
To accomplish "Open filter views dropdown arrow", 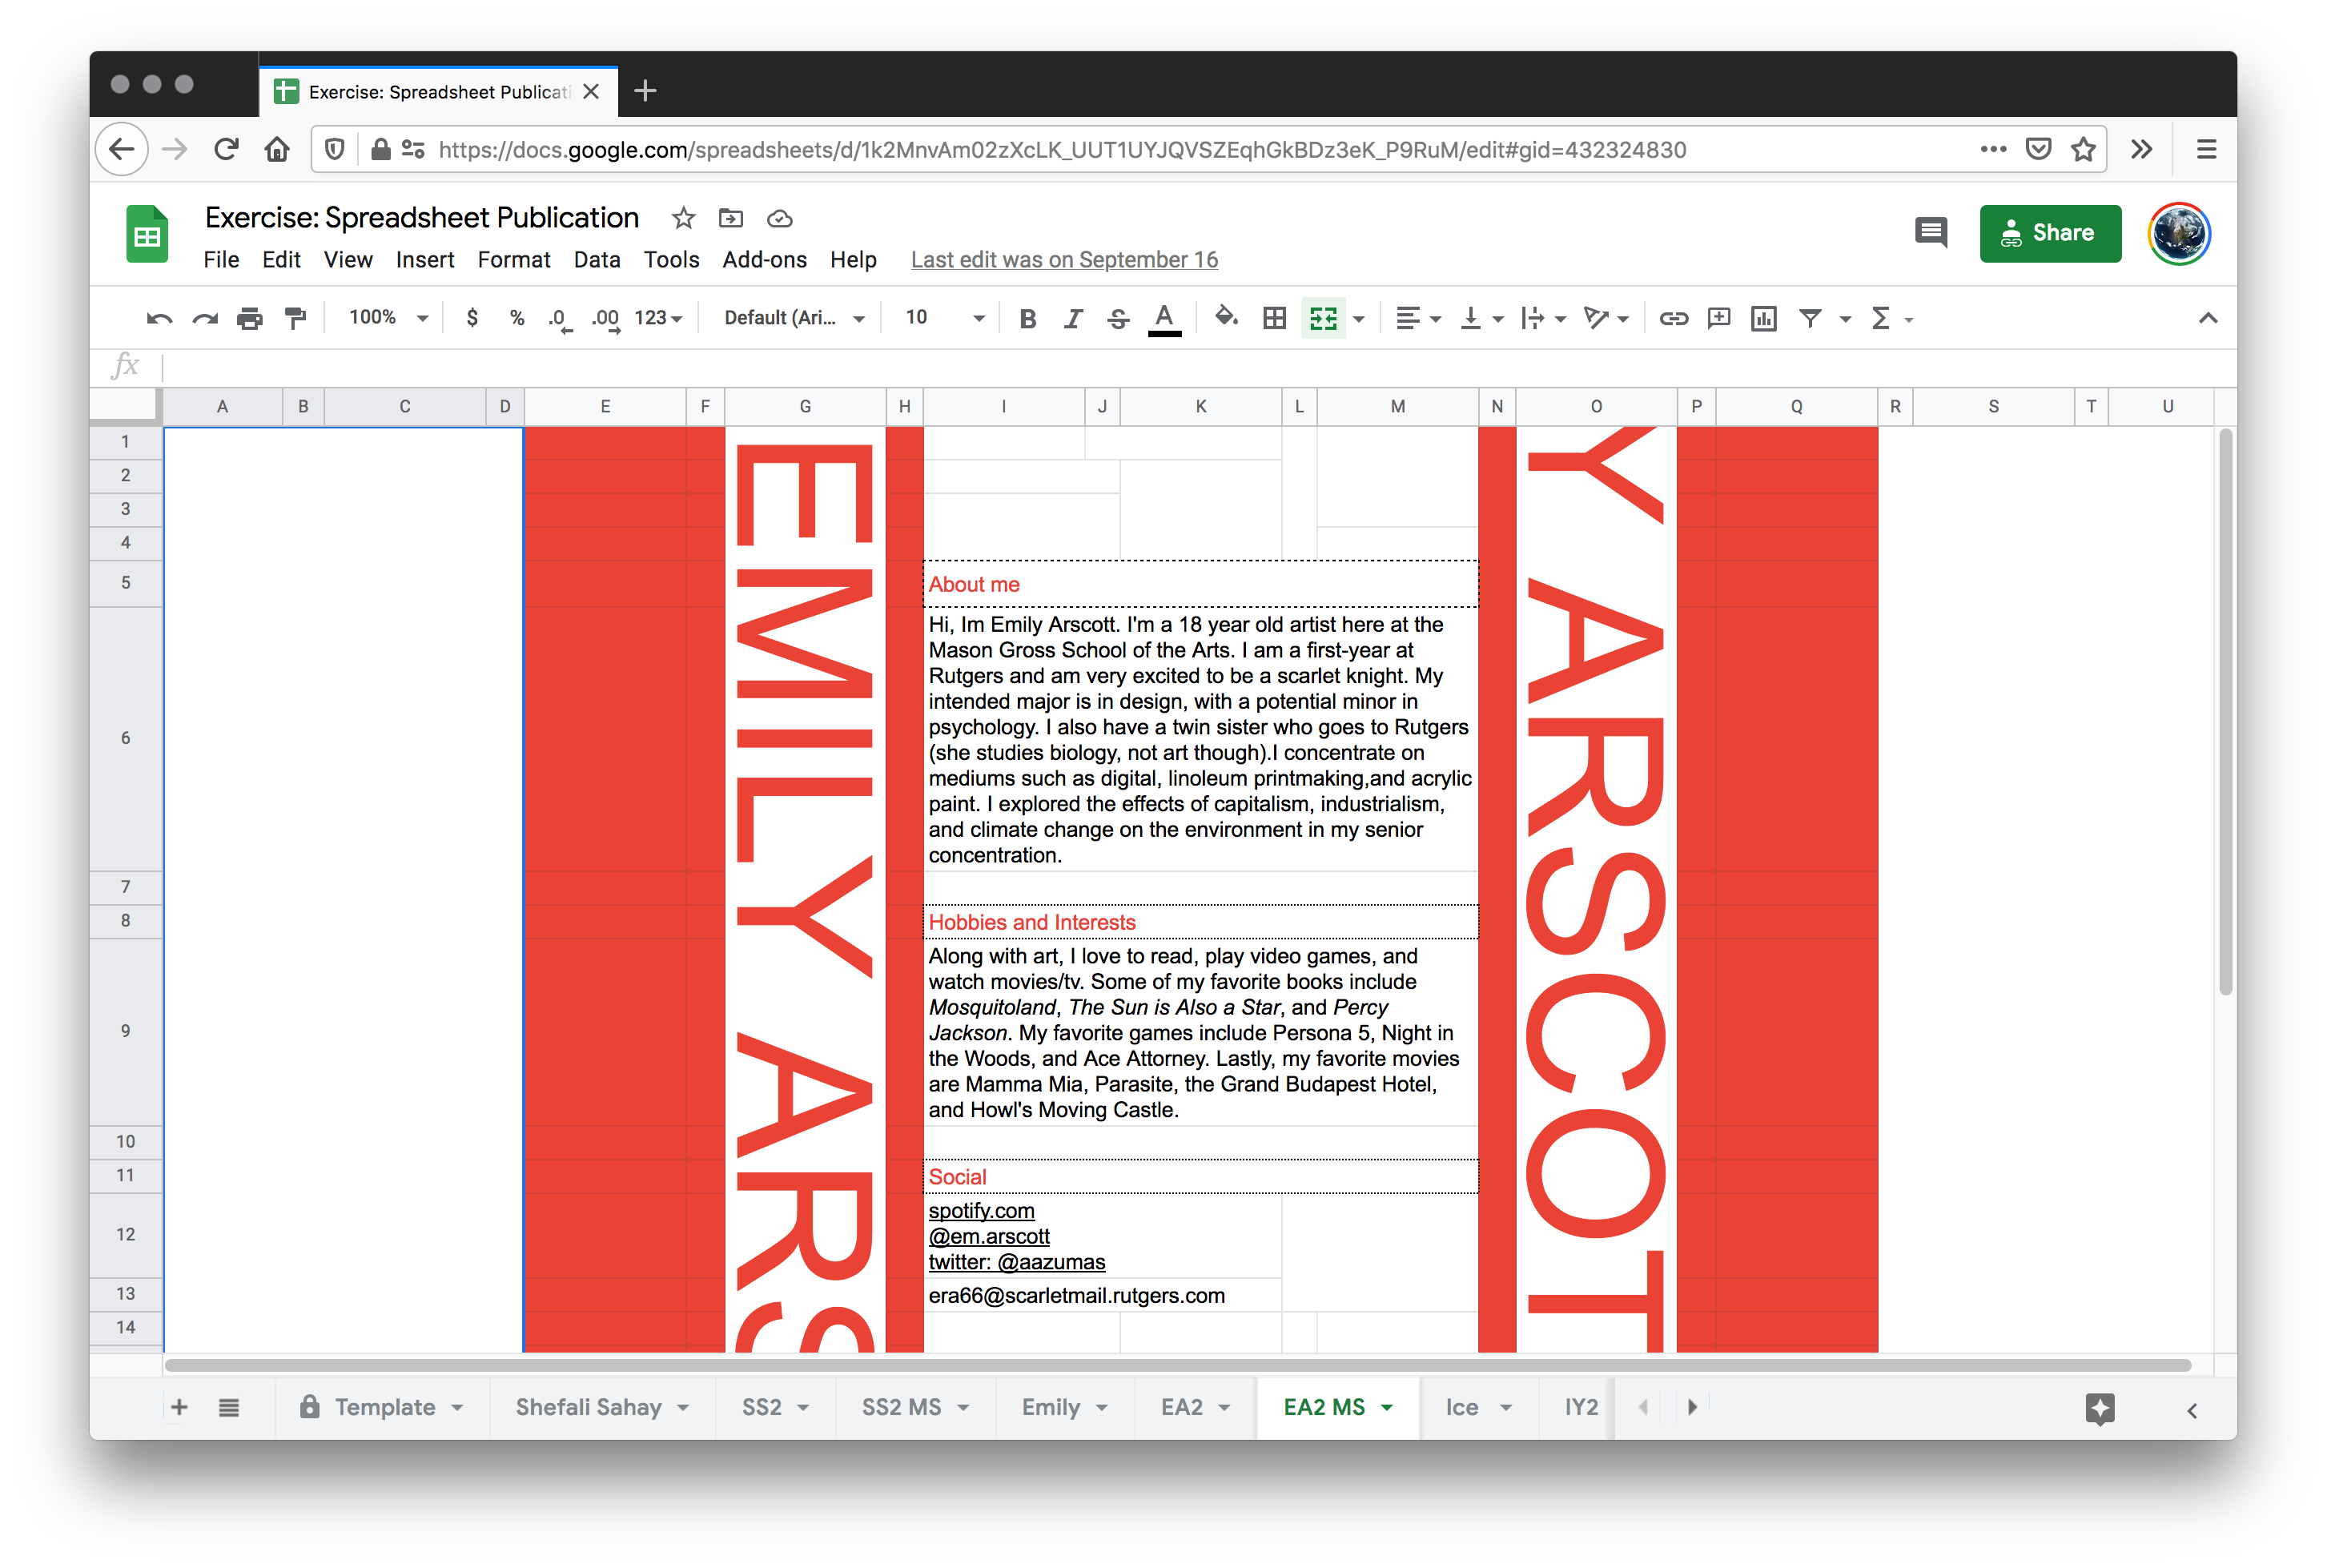I will (1845, 320).
